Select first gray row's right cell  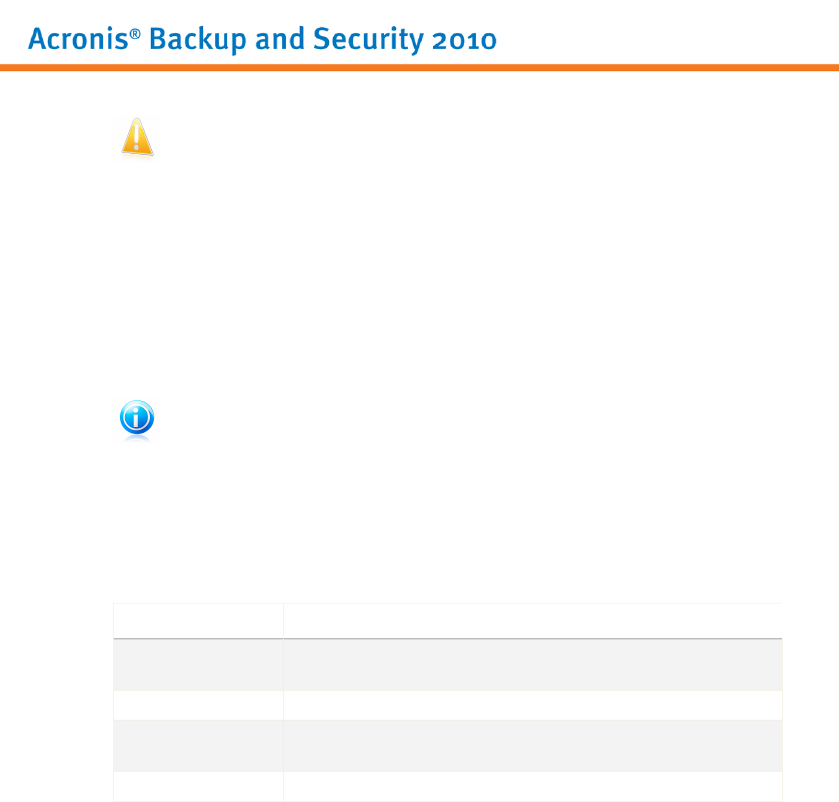(533, 665)
